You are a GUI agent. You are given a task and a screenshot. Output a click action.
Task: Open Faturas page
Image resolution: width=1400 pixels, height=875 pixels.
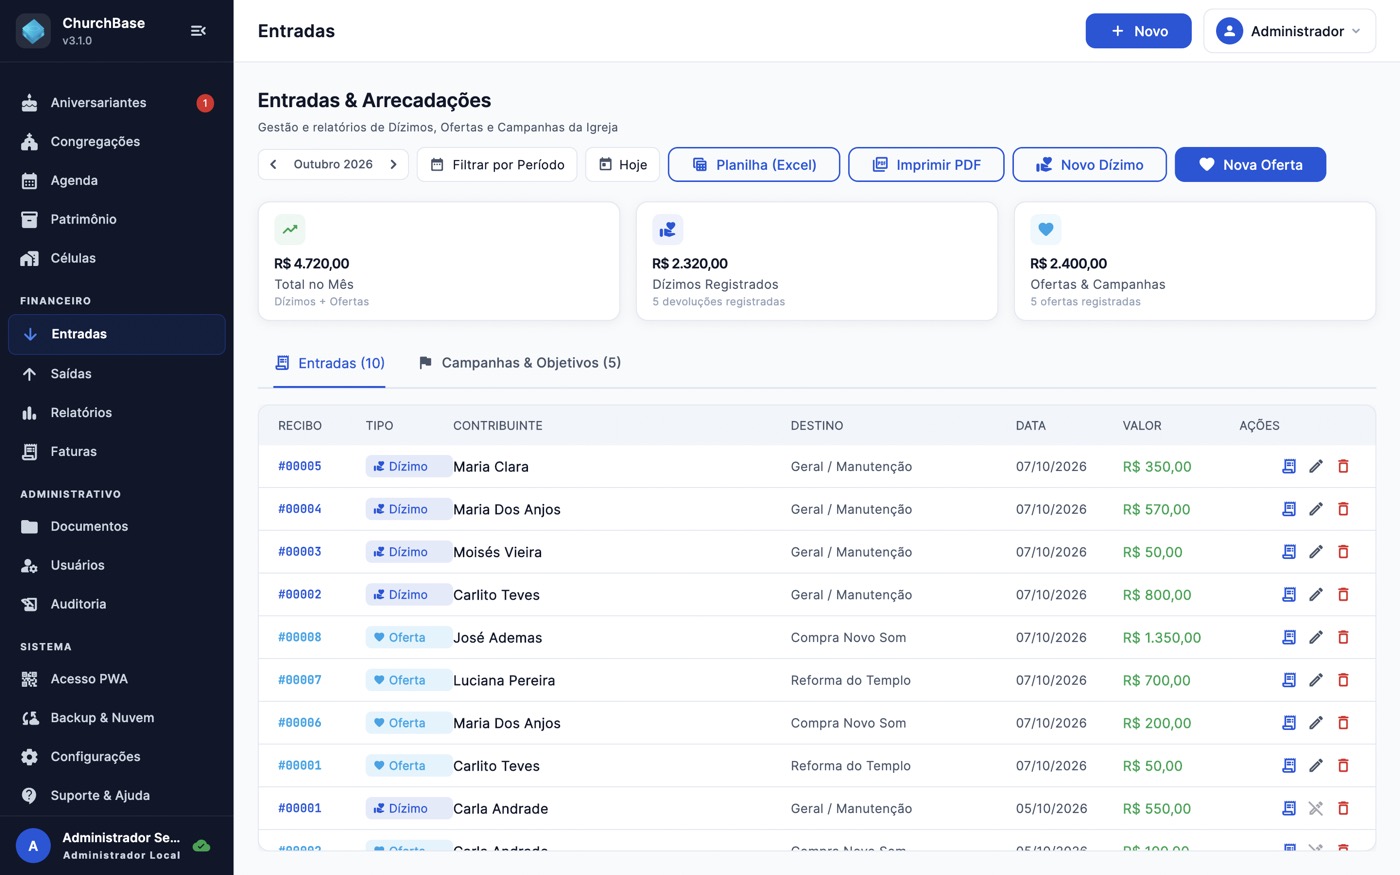coord(117,452)
